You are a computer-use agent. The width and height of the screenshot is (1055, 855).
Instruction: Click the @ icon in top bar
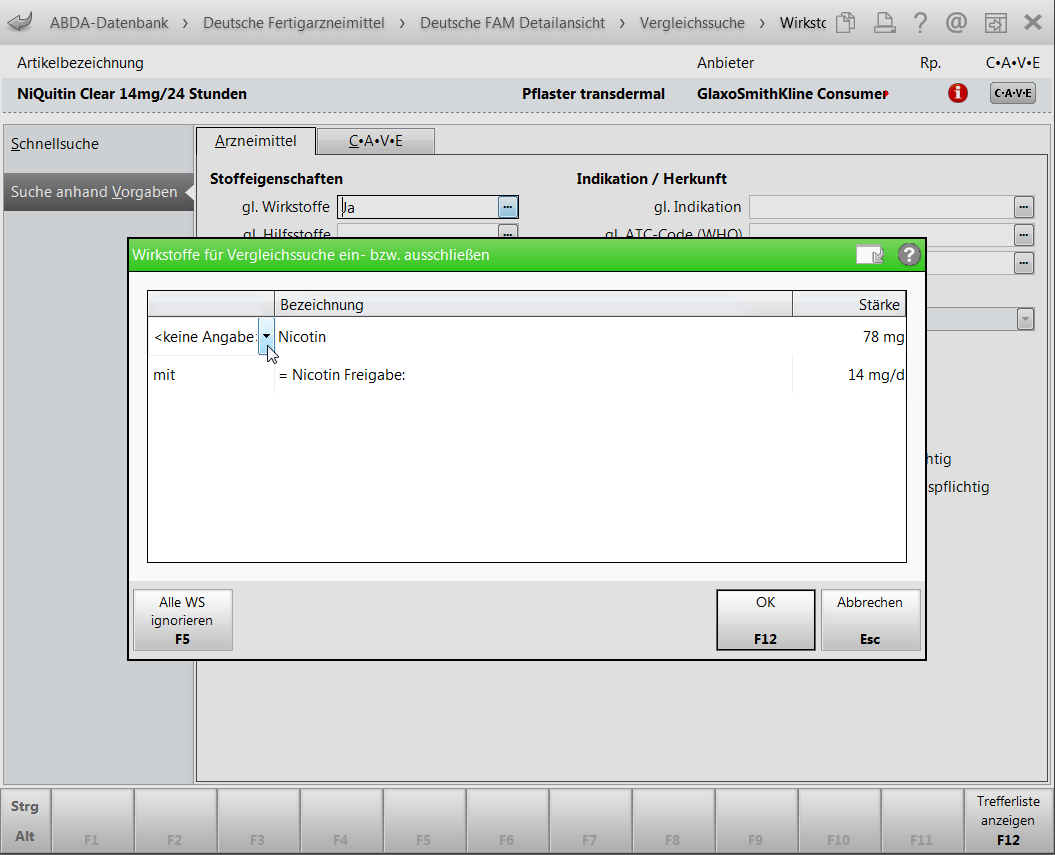click(956, 23)
